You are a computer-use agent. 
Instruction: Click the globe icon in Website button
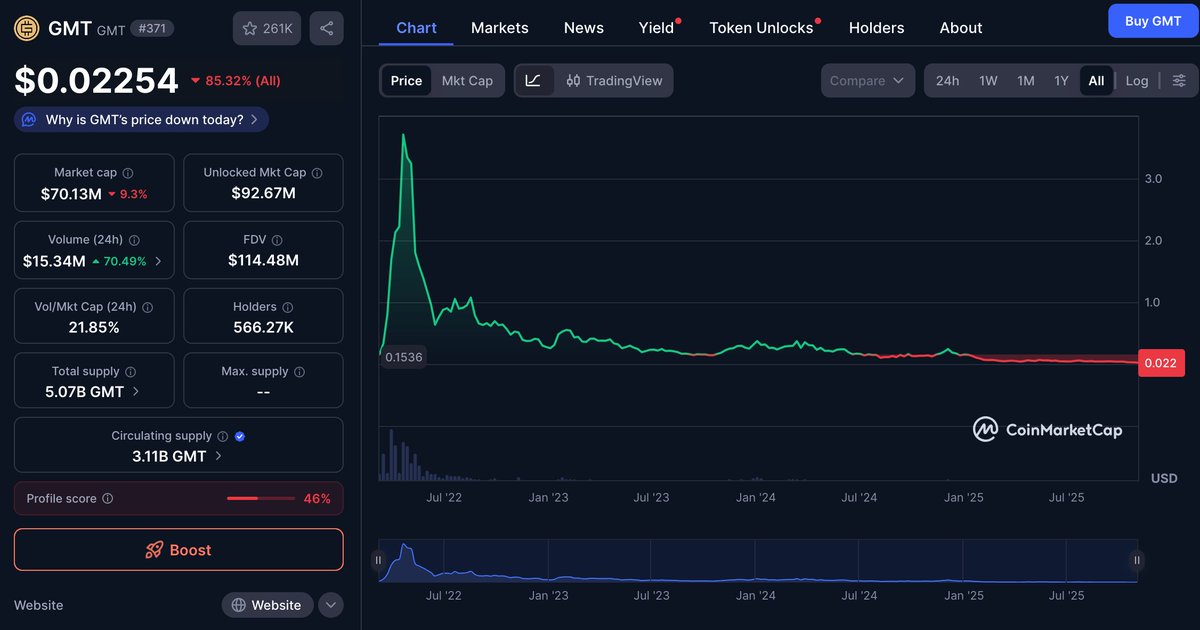[x=239, y=605]
